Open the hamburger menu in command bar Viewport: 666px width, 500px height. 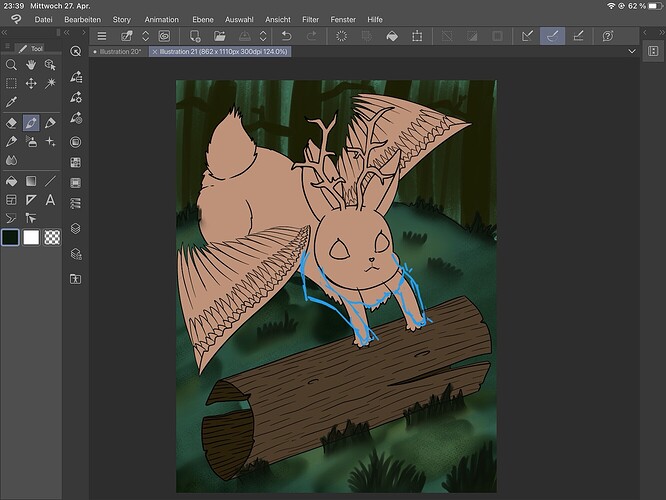coord(101,36)
